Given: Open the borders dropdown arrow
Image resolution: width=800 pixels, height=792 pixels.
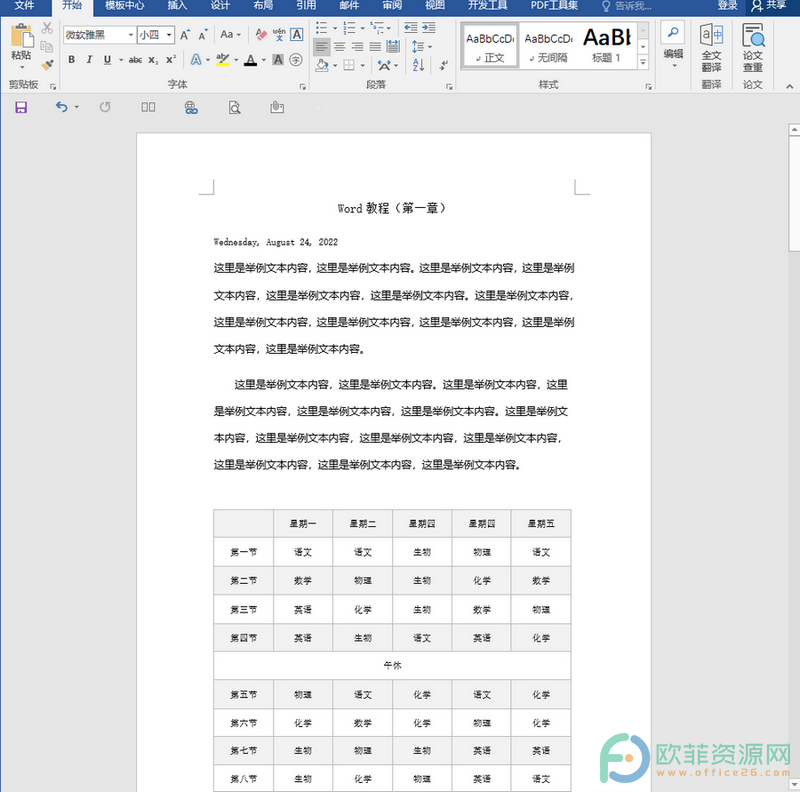Looking at the screenshot, I should (362, 65).
